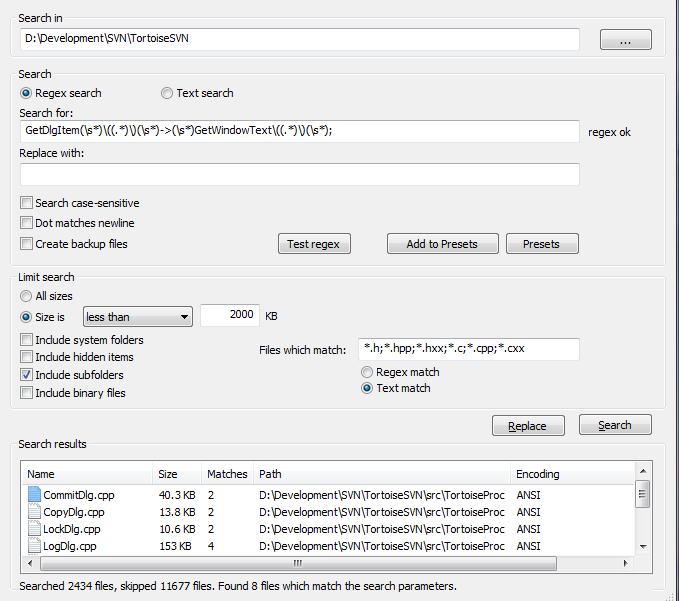Open the Presets button

click(542, 244)
